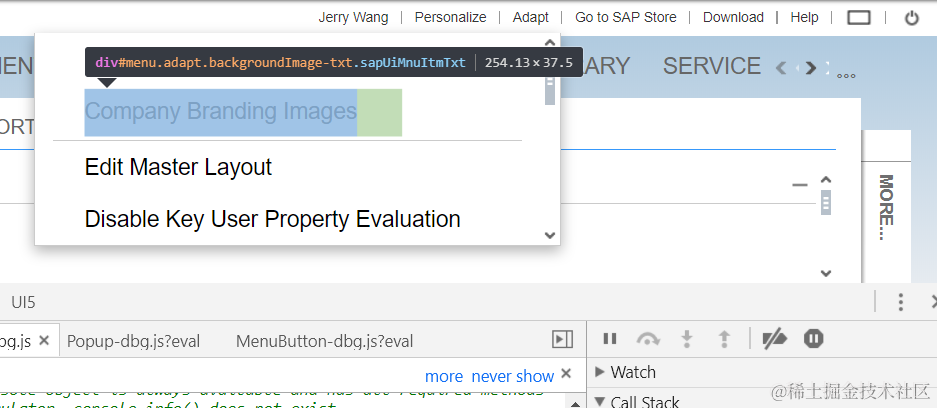Pause script execution
The image size is (937, 408).
pyautogui.click(x=610, y=339)
